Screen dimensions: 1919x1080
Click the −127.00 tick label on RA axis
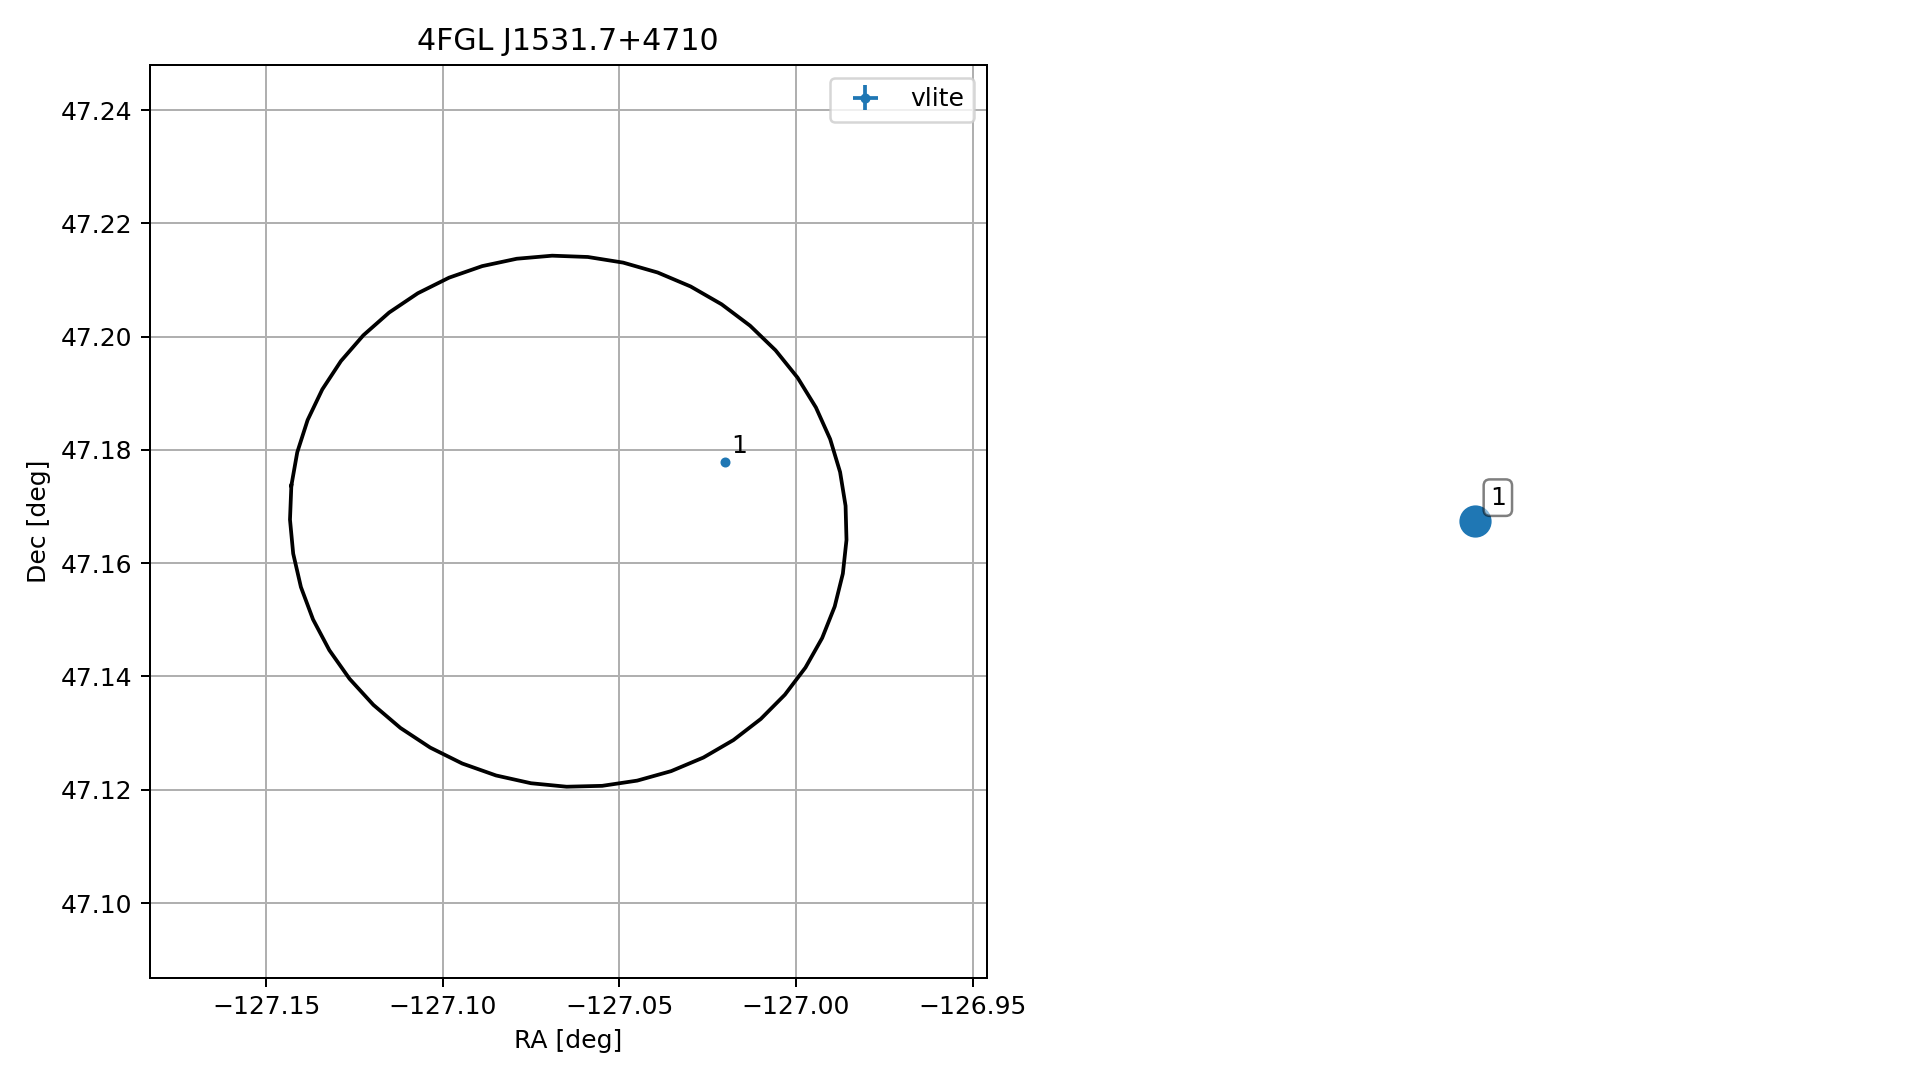(x=796, y=1006)
